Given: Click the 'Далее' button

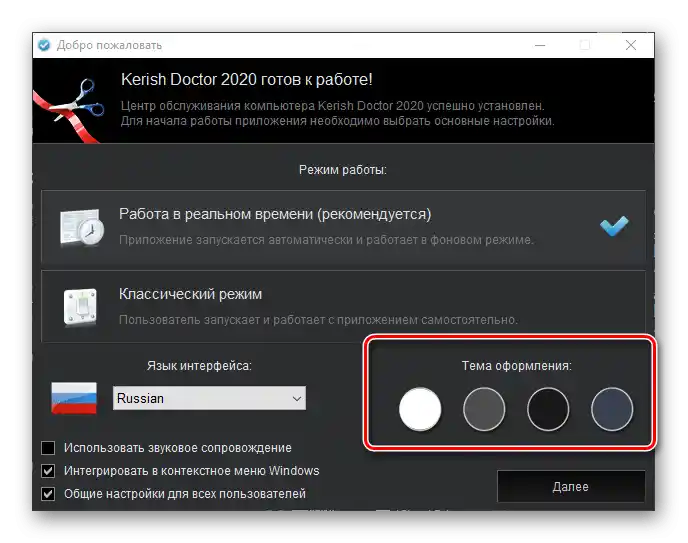Looking at the screenshot, I should coord(571,486).
